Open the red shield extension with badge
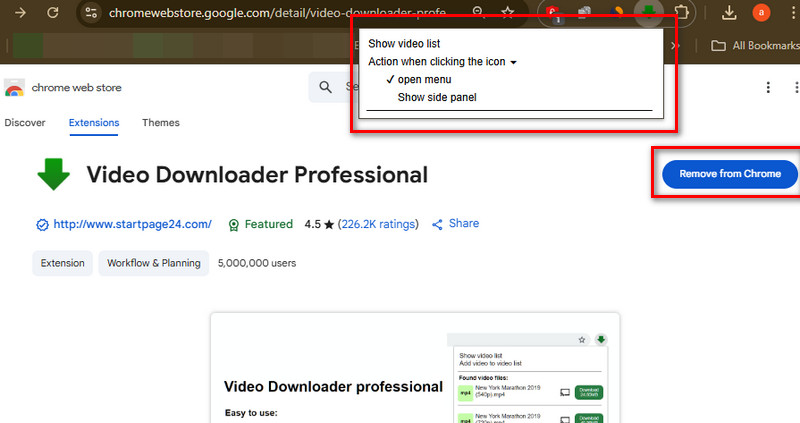This screenshot has height=423, width=800. point(554,13)
